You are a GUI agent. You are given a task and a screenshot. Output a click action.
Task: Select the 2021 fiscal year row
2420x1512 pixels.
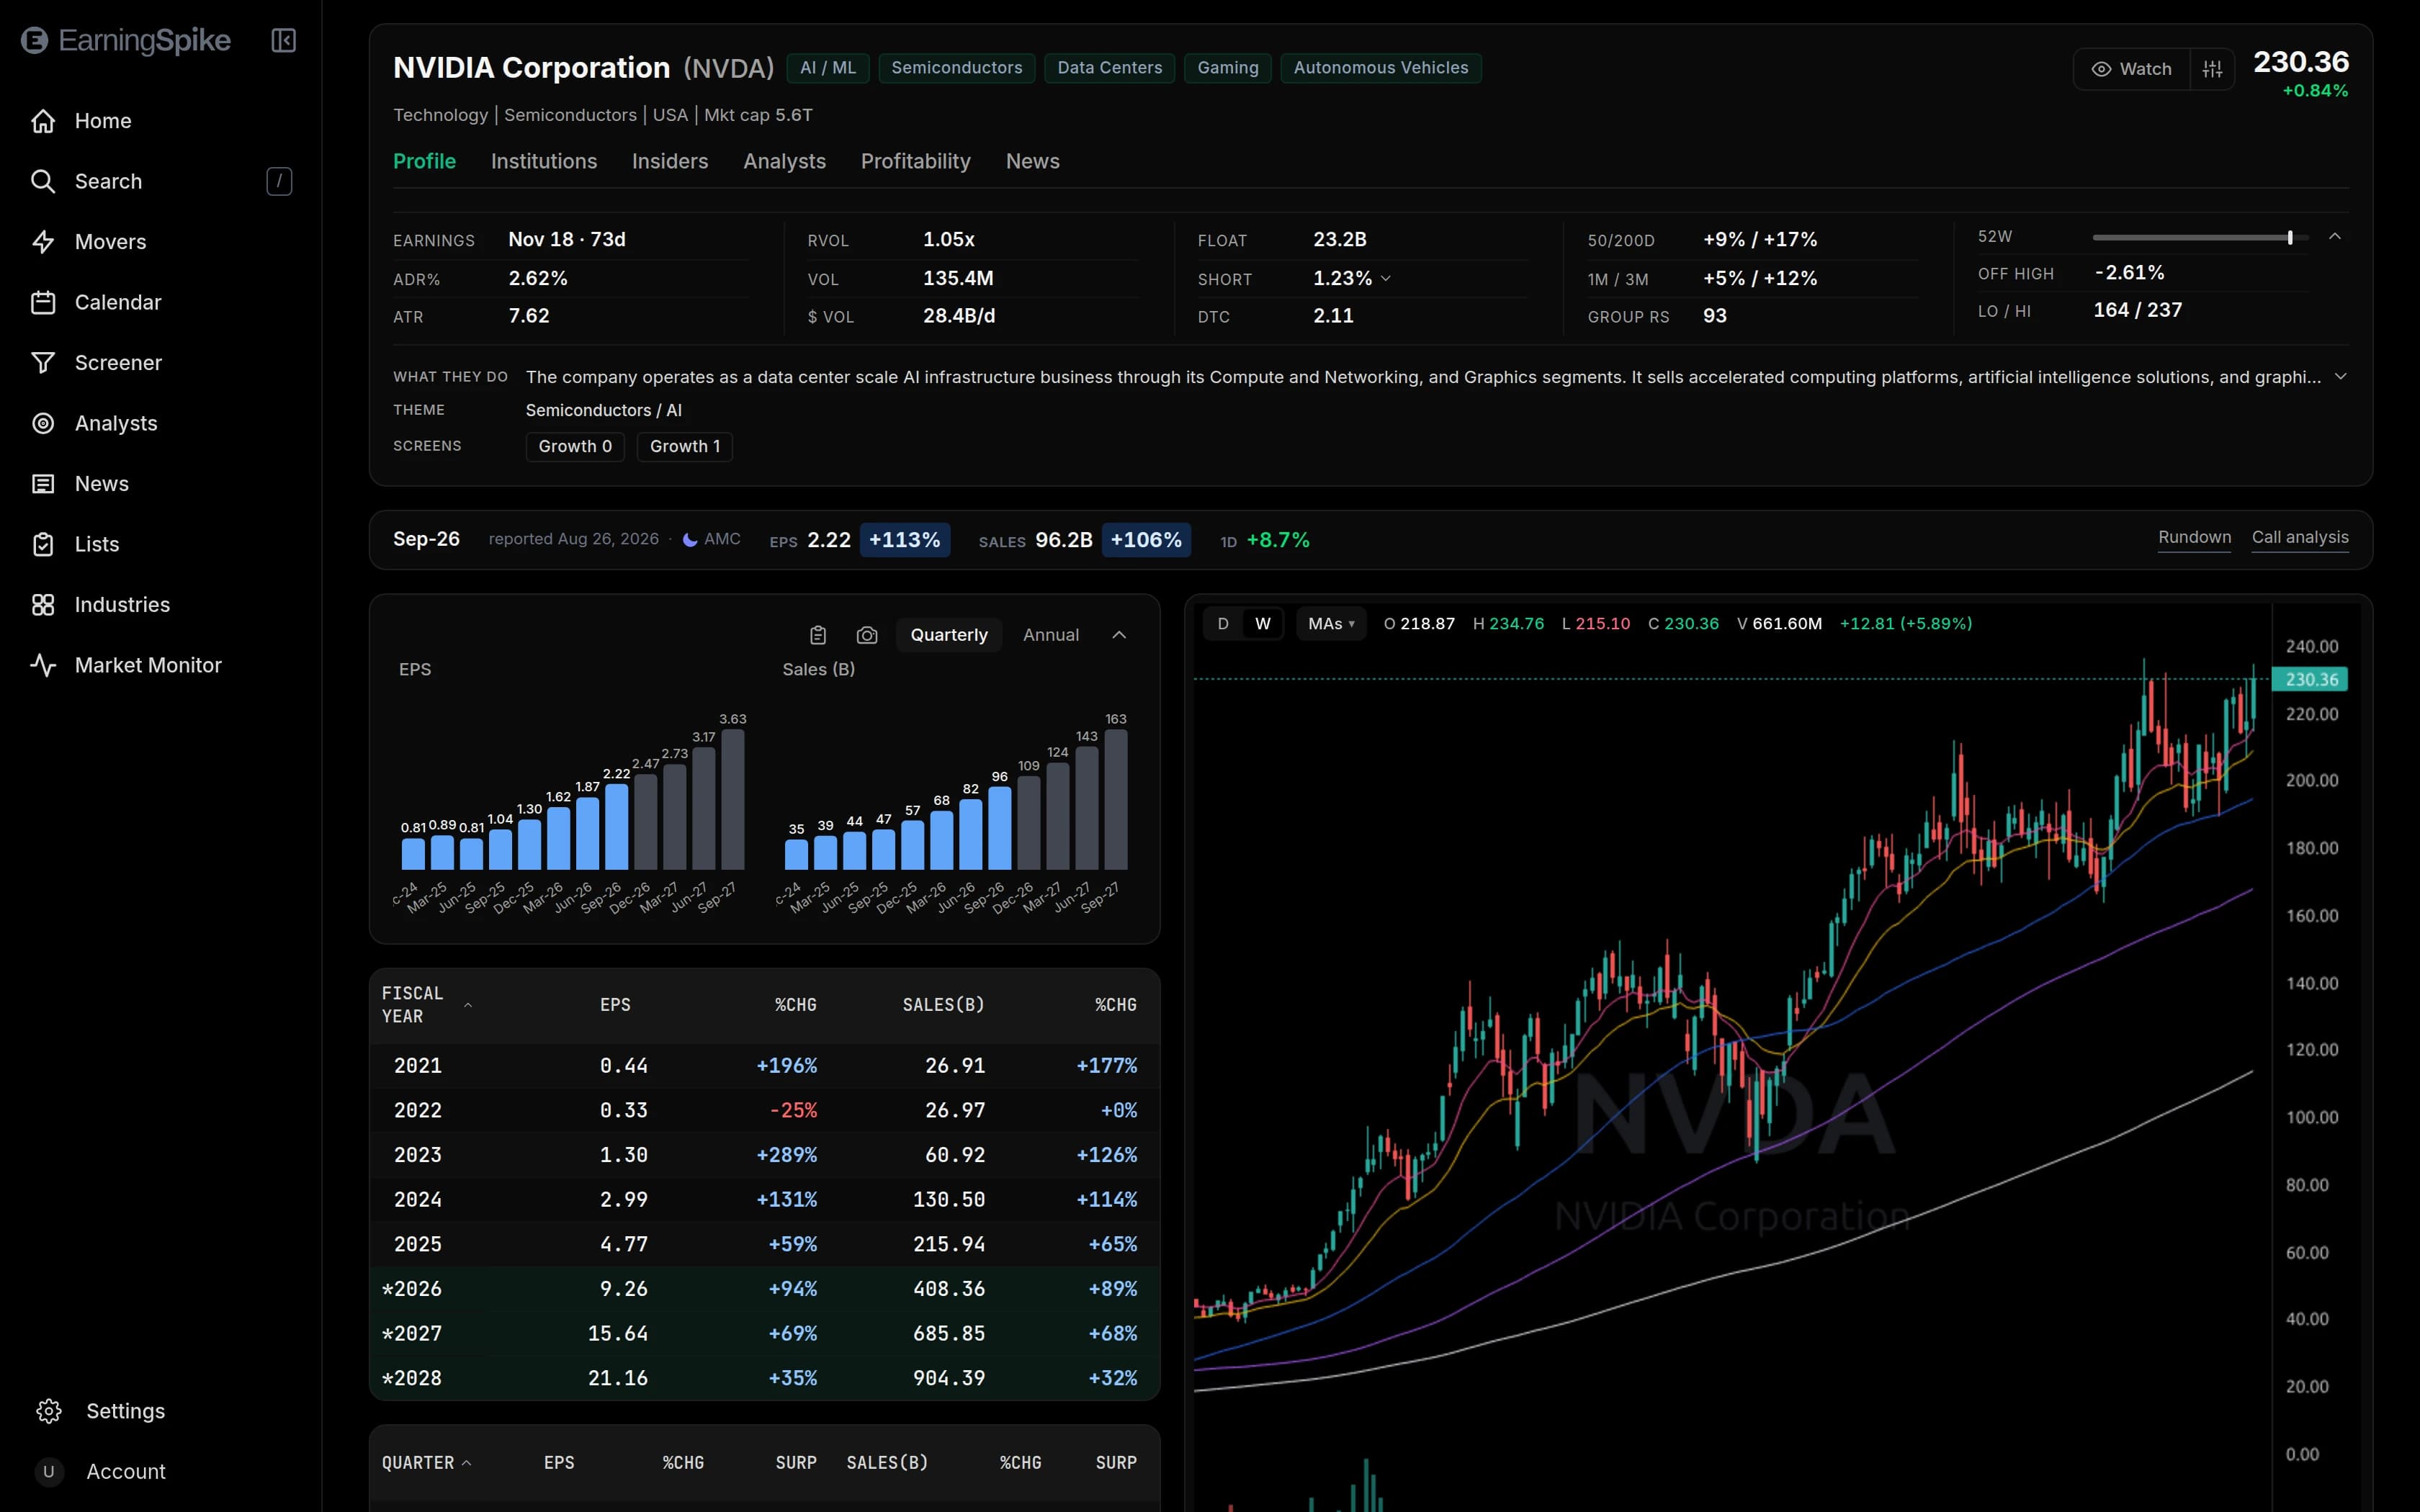(x=765, y=1067)
